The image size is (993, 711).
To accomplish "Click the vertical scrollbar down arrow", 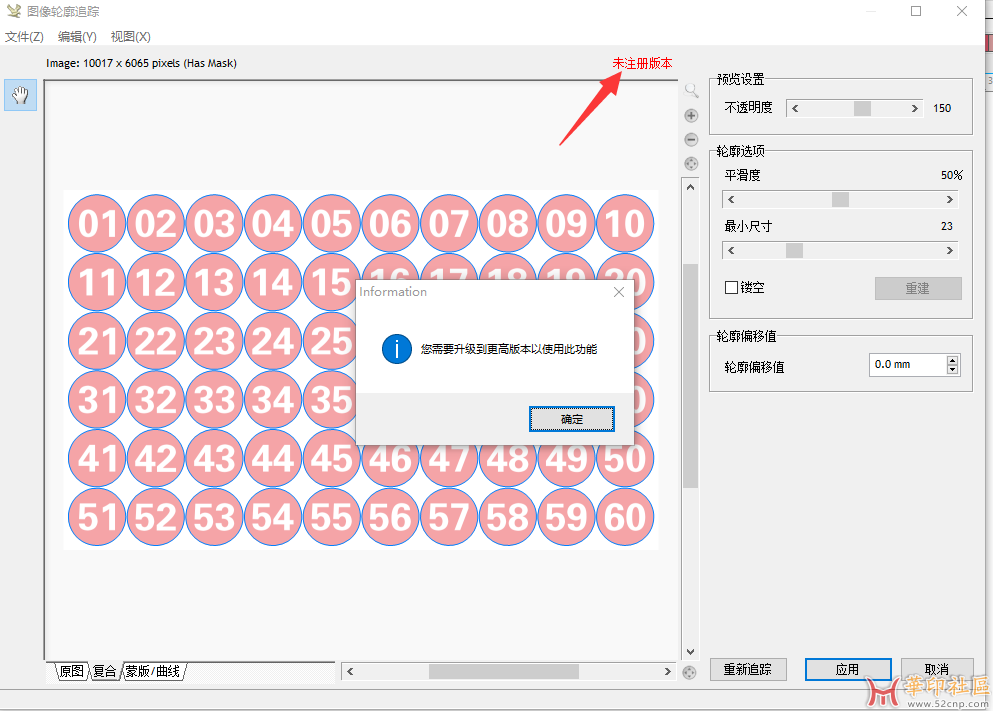I will click(690, 652).
